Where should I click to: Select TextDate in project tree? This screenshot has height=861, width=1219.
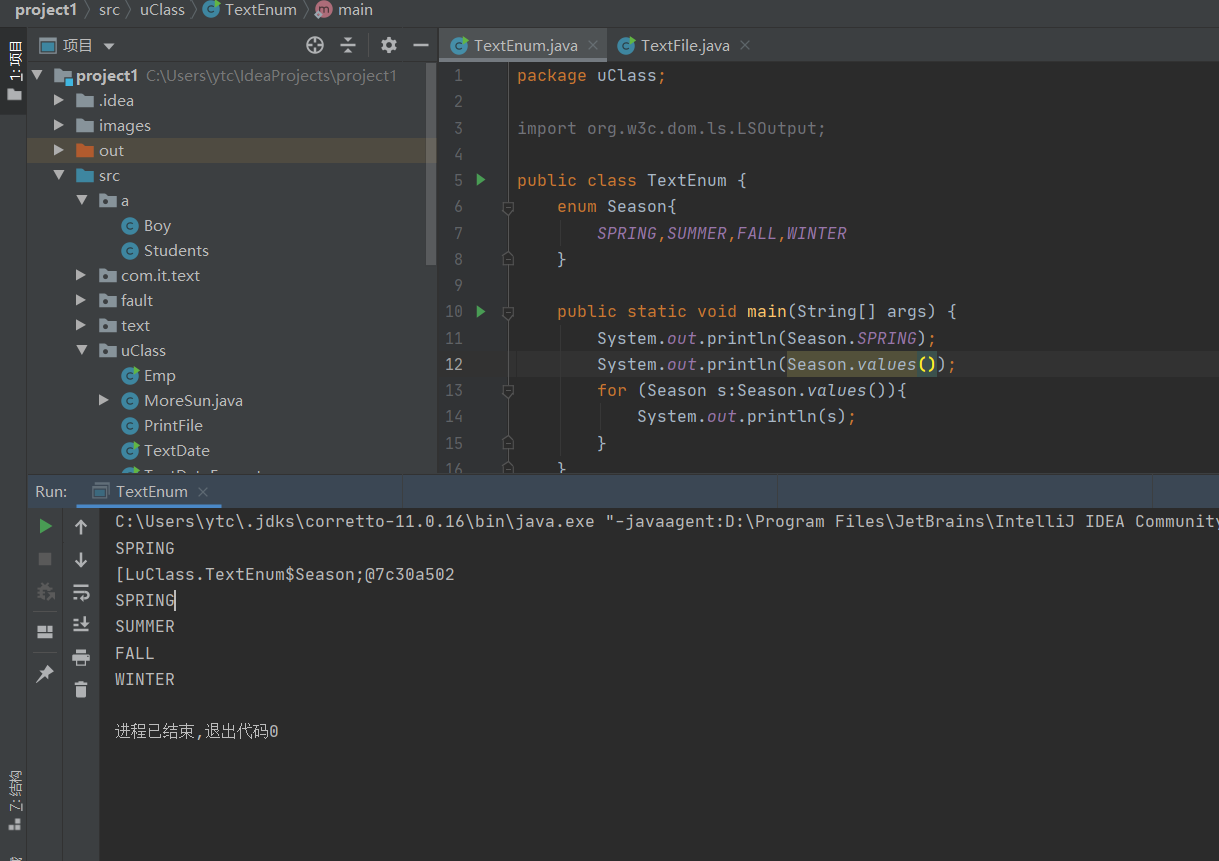tap(176, 450)
